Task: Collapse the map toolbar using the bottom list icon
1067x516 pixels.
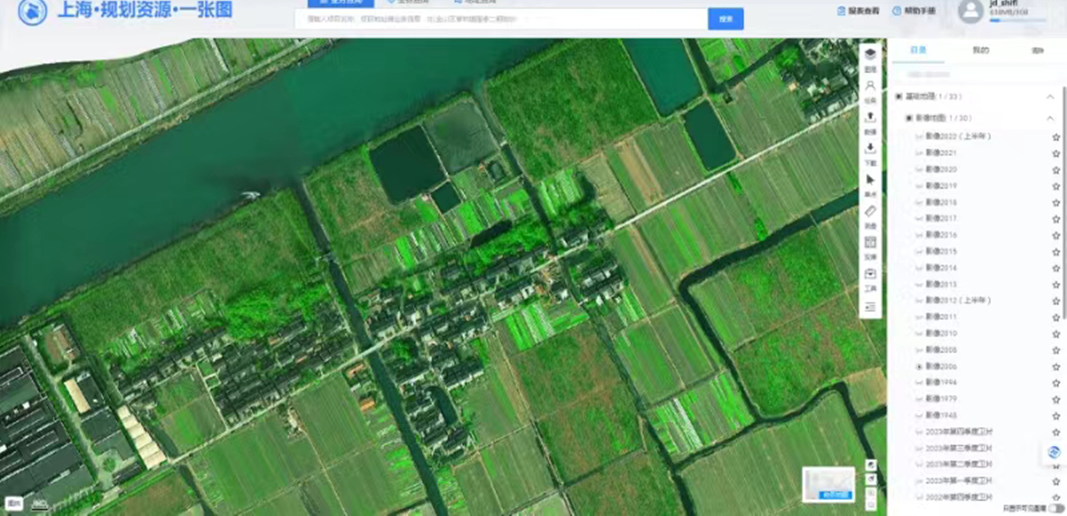Action: point(870,307)
